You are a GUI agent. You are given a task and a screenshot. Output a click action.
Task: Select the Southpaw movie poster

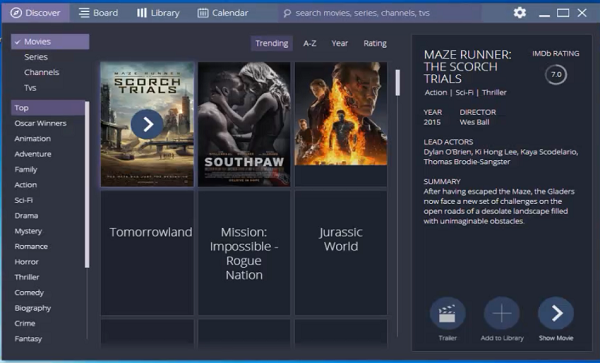pos(244,124)
